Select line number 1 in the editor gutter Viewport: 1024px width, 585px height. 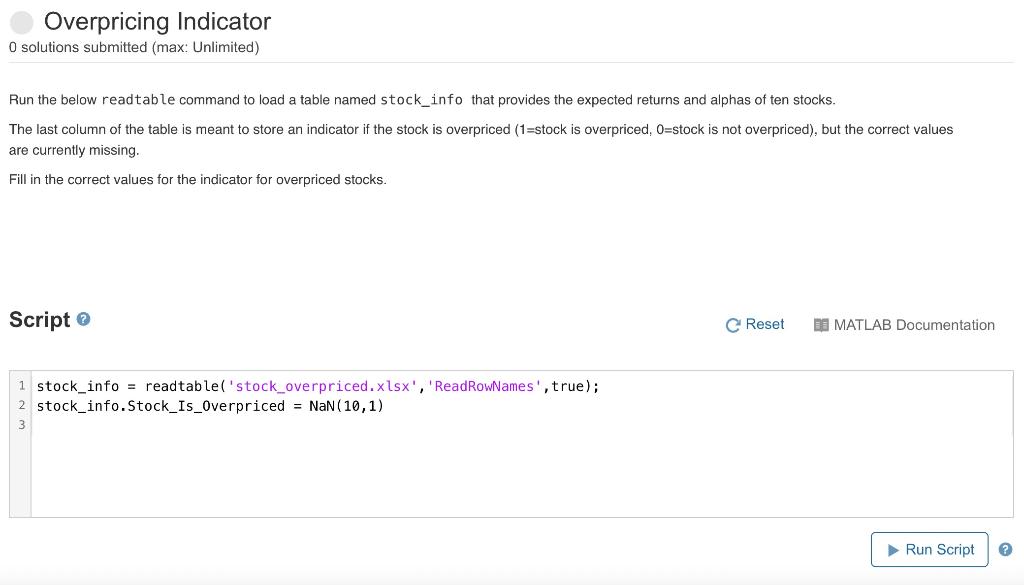pos(21,386)
